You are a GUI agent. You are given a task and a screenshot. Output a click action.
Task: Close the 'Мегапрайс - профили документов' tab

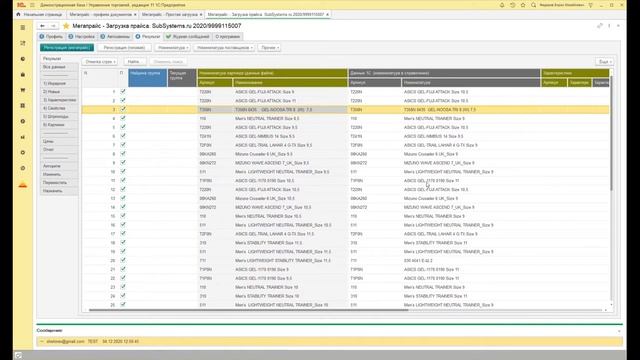point(135,14)
